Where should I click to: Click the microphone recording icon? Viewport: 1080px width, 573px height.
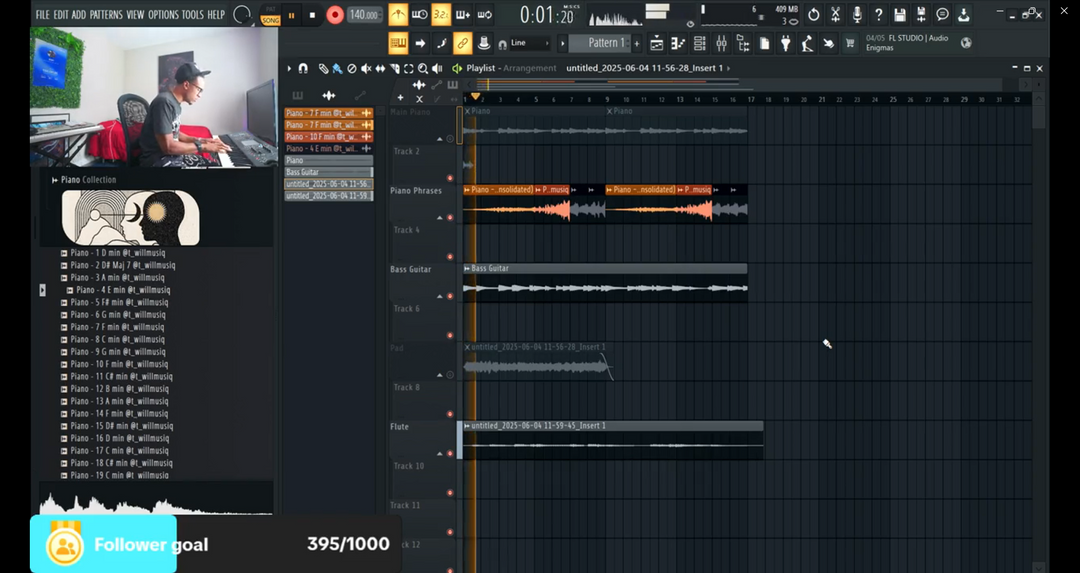point(857,15)
